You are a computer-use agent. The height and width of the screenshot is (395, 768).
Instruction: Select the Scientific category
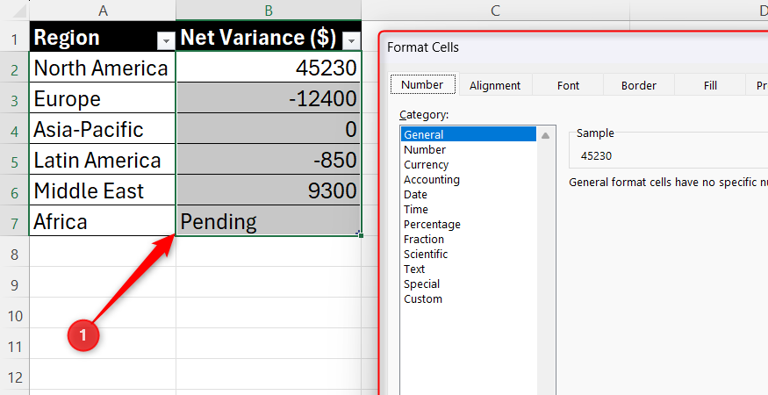click(468, 254)
